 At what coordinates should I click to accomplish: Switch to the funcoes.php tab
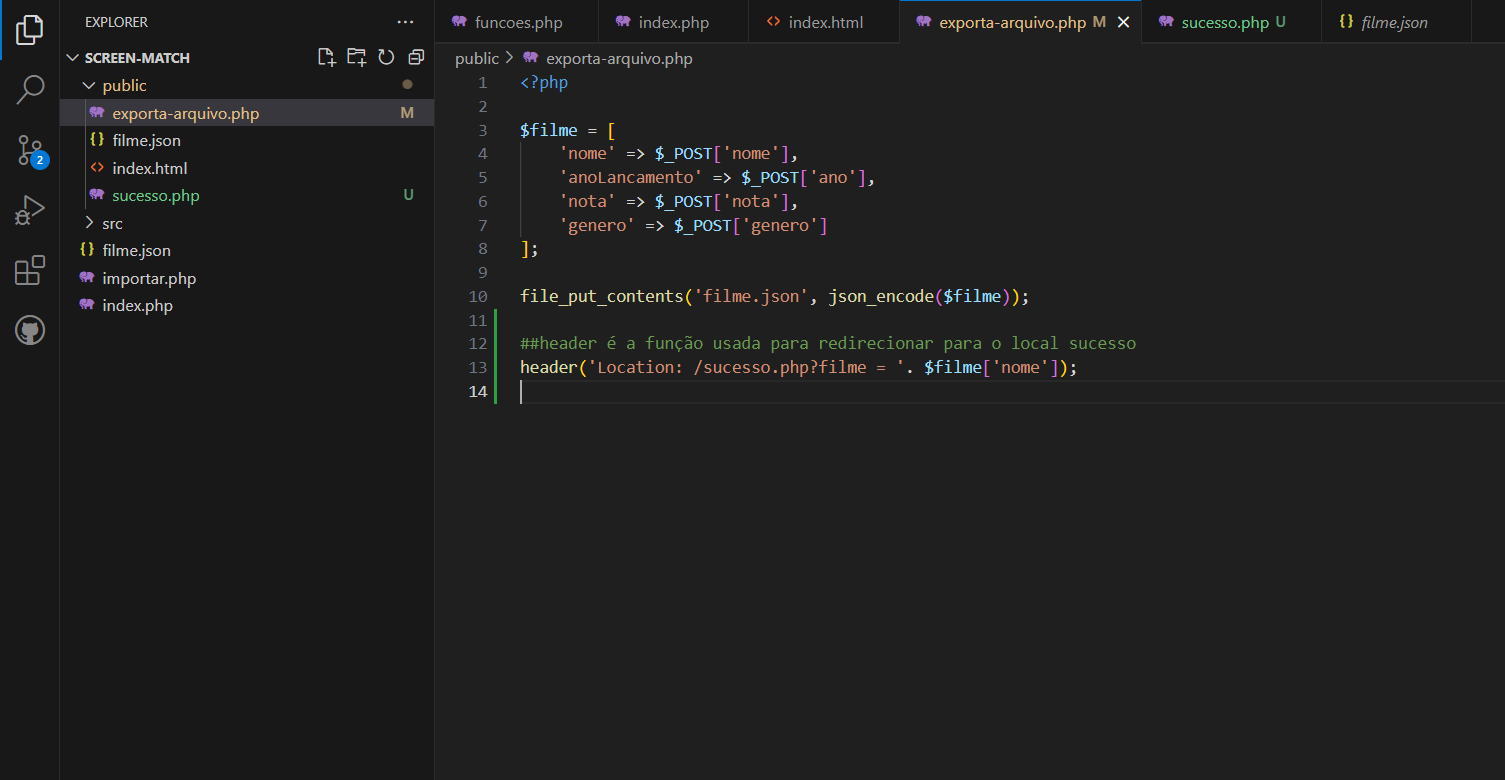tap(517, 22)
